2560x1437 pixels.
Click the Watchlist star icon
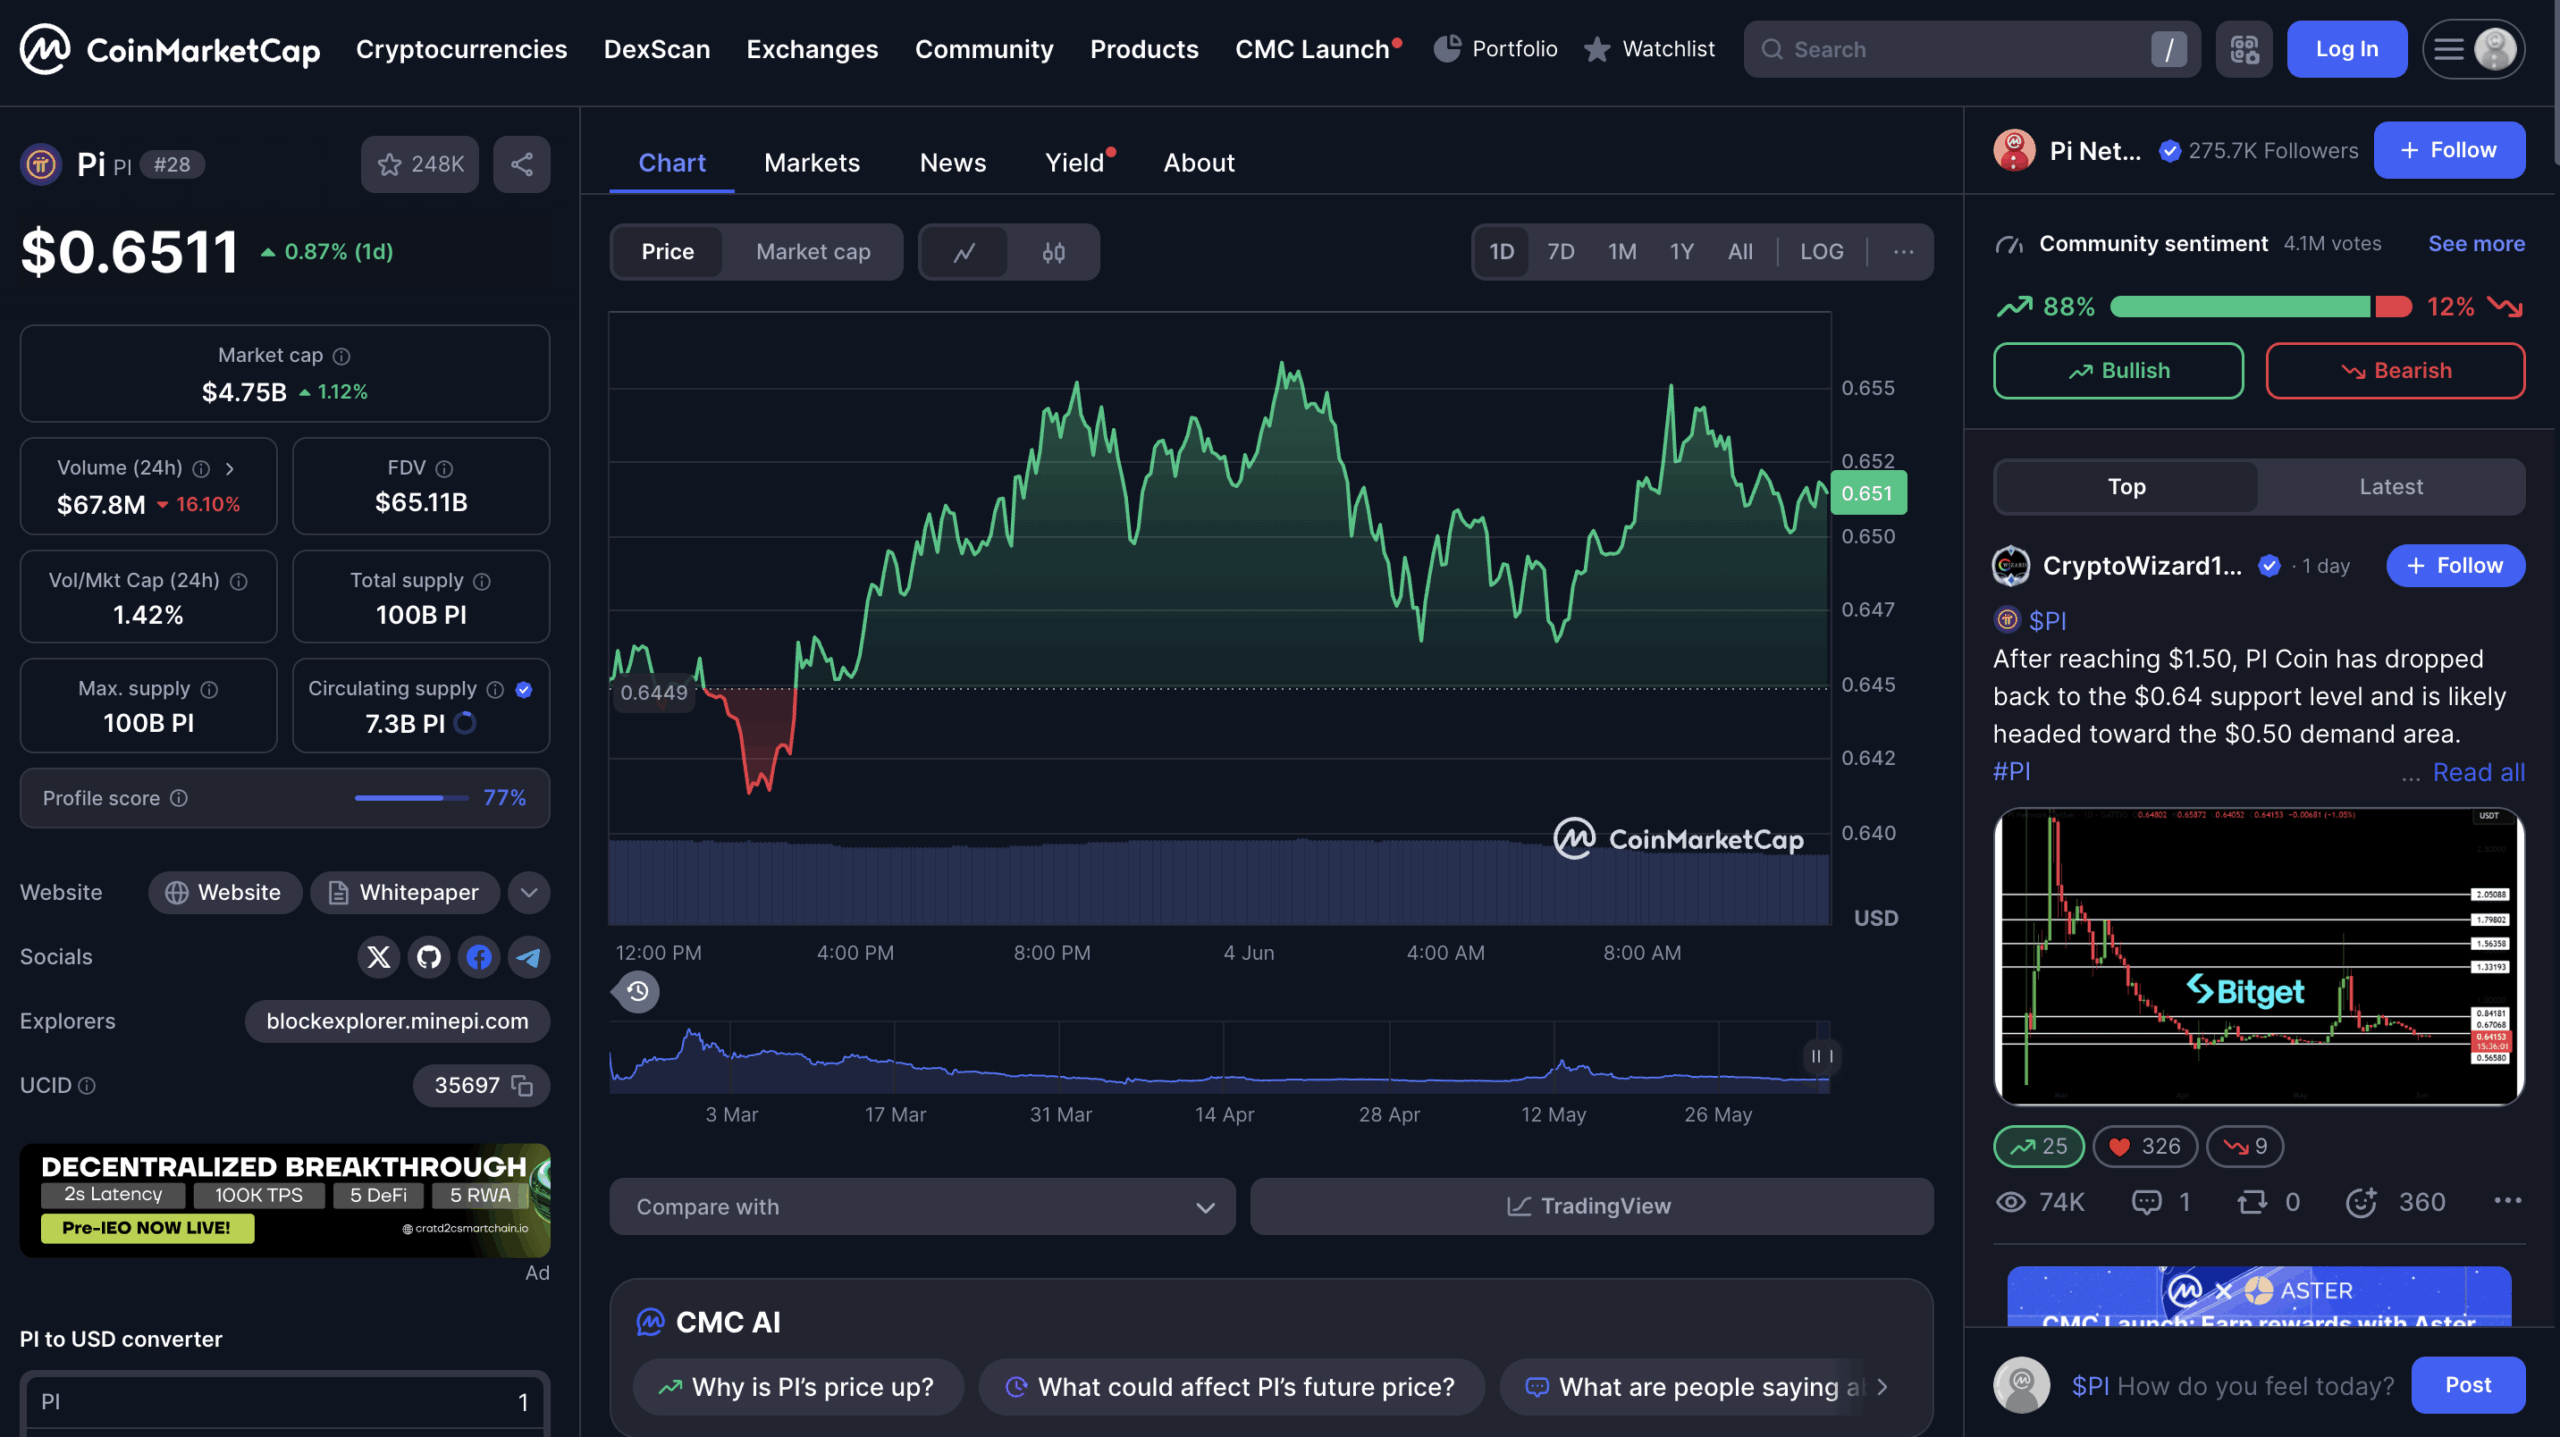pyautogui.click(x=1597, y=49)
